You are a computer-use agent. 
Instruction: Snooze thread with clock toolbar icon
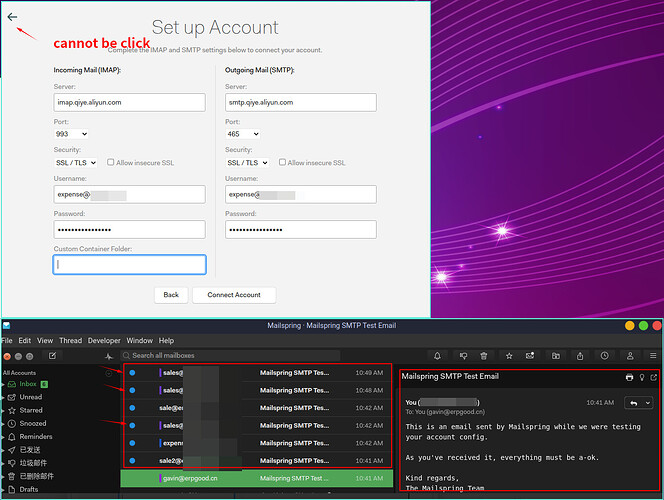click(605, 356)
